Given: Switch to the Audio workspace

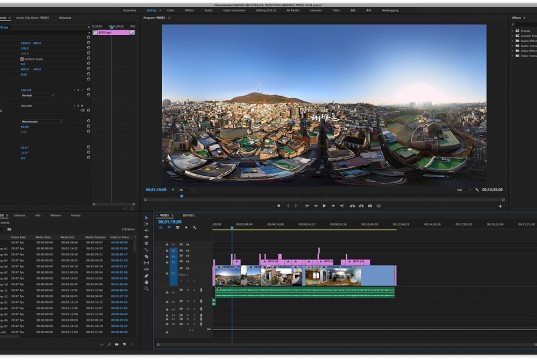Looking at the screenshot, I should pos(208,11).
